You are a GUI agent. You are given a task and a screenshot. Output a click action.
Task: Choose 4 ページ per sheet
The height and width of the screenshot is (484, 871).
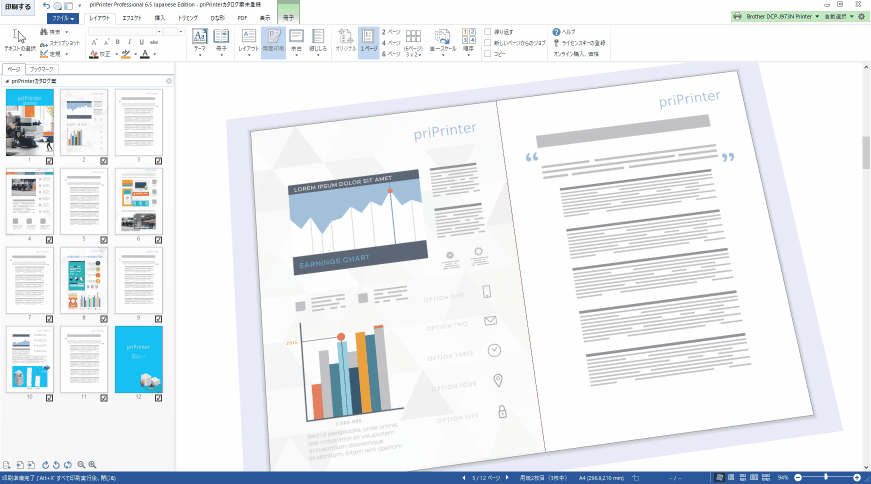click(391, 43)
